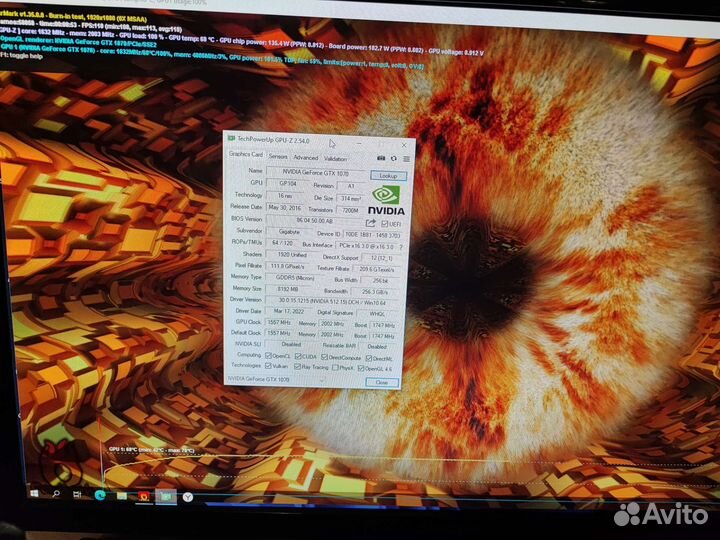The image size is (720, 540).
Task: Click the Digital Signature field WHQL
Action: tap(377, 314)
